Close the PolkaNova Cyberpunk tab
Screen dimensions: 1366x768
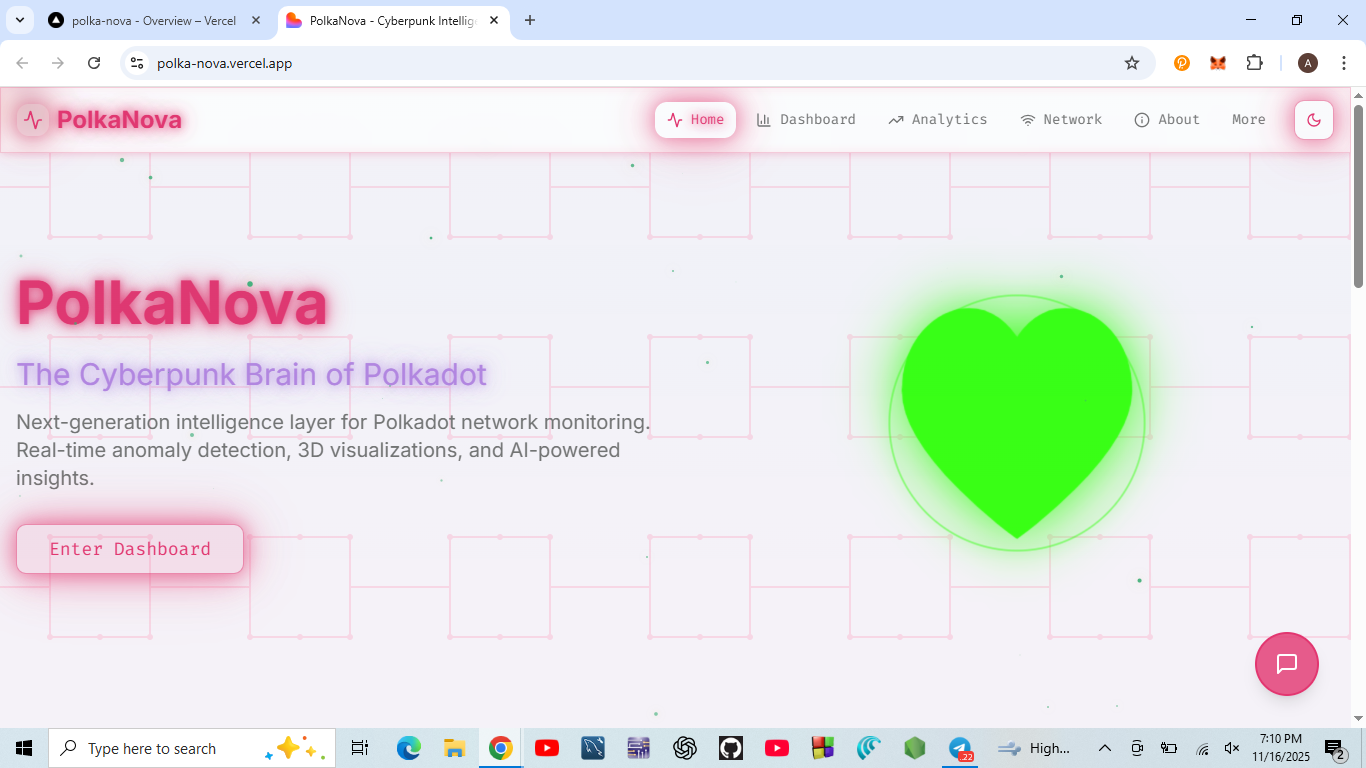click(494, 20)
